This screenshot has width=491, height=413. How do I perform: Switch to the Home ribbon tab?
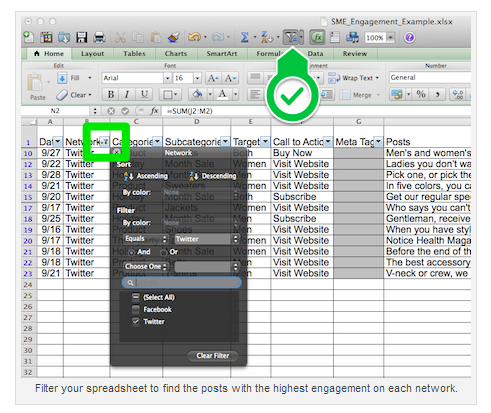pos(49,54)
